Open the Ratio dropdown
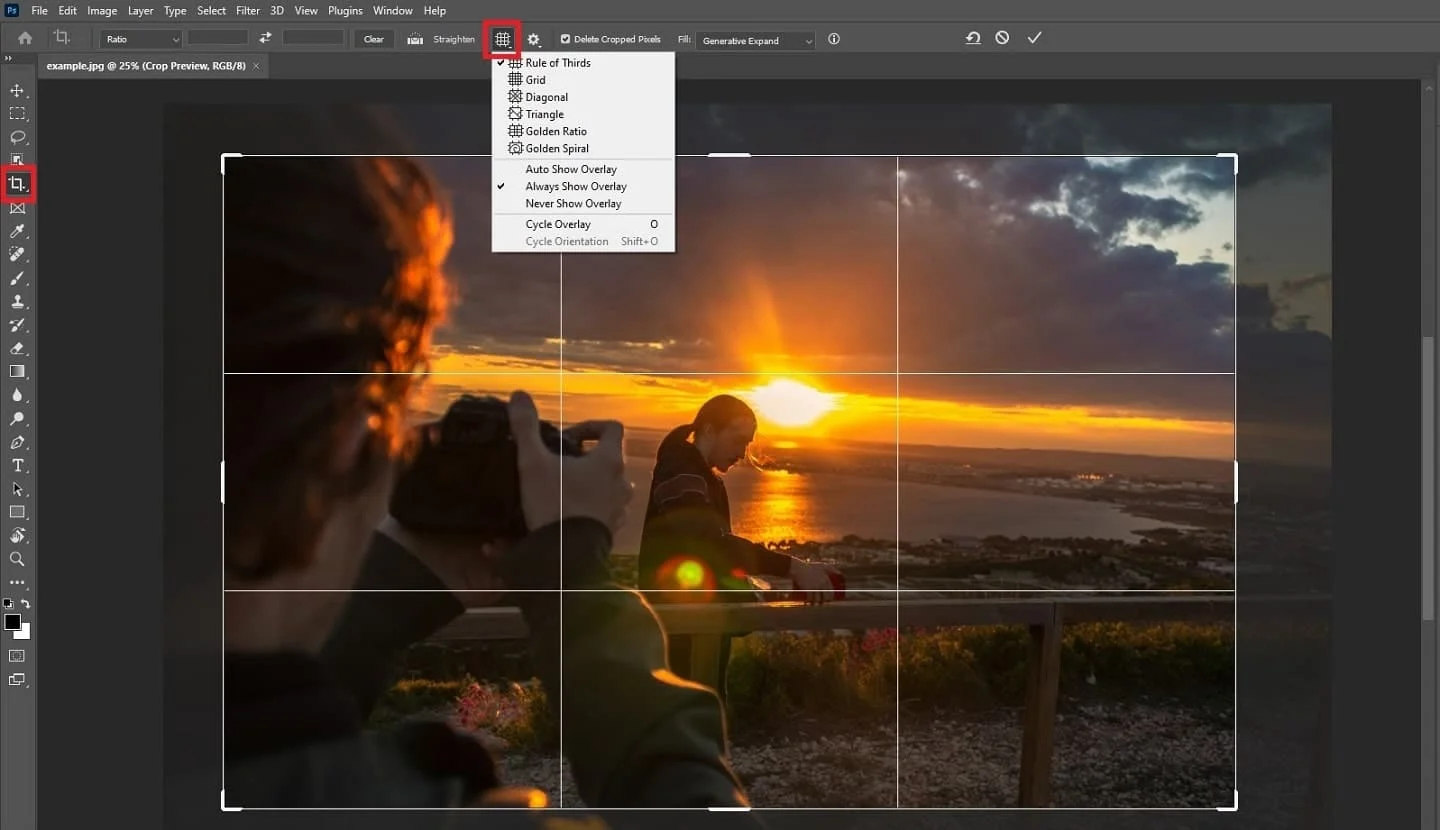The height and width of the screenshot is (830, 1440). tap(138, 39)
